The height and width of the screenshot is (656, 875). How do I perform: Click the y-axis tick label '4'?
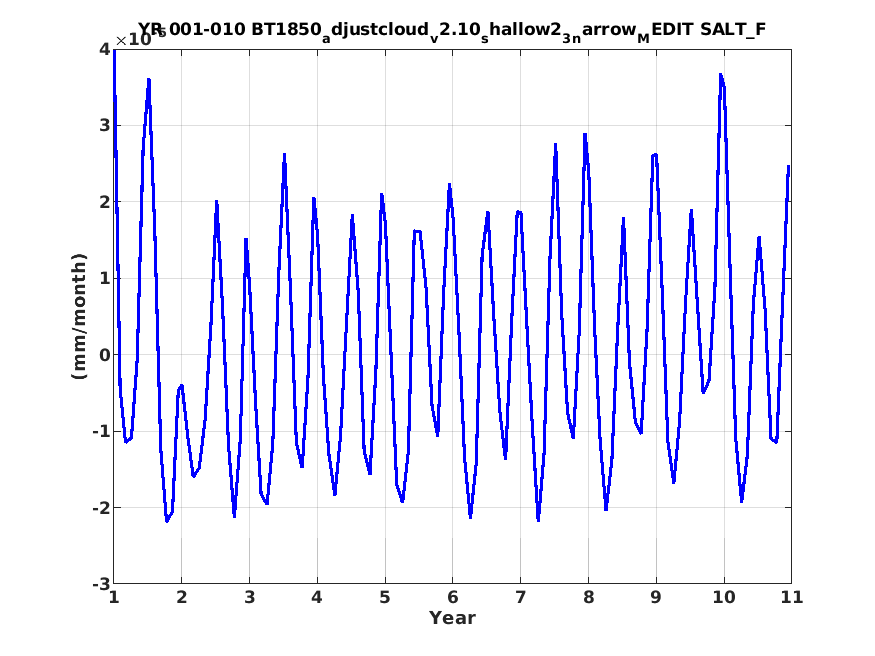point(104,49)
